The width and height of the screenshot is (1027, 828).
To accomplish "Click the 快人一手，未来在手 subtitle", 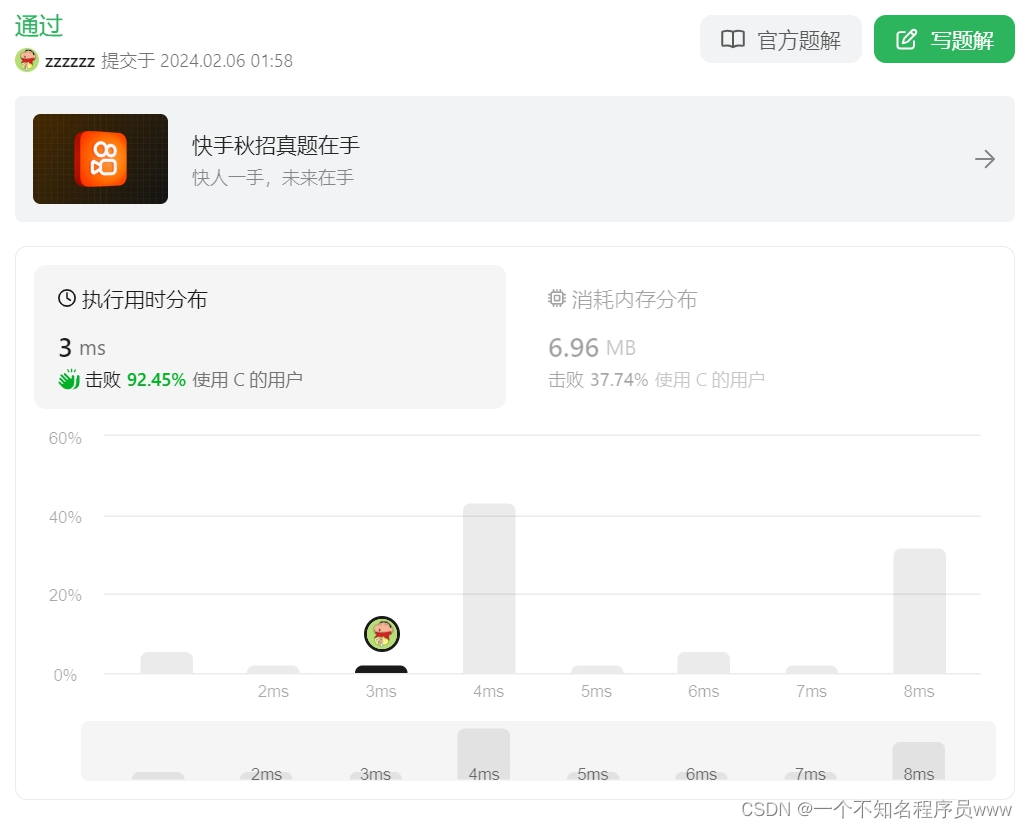I will click(x=273, y=178).
